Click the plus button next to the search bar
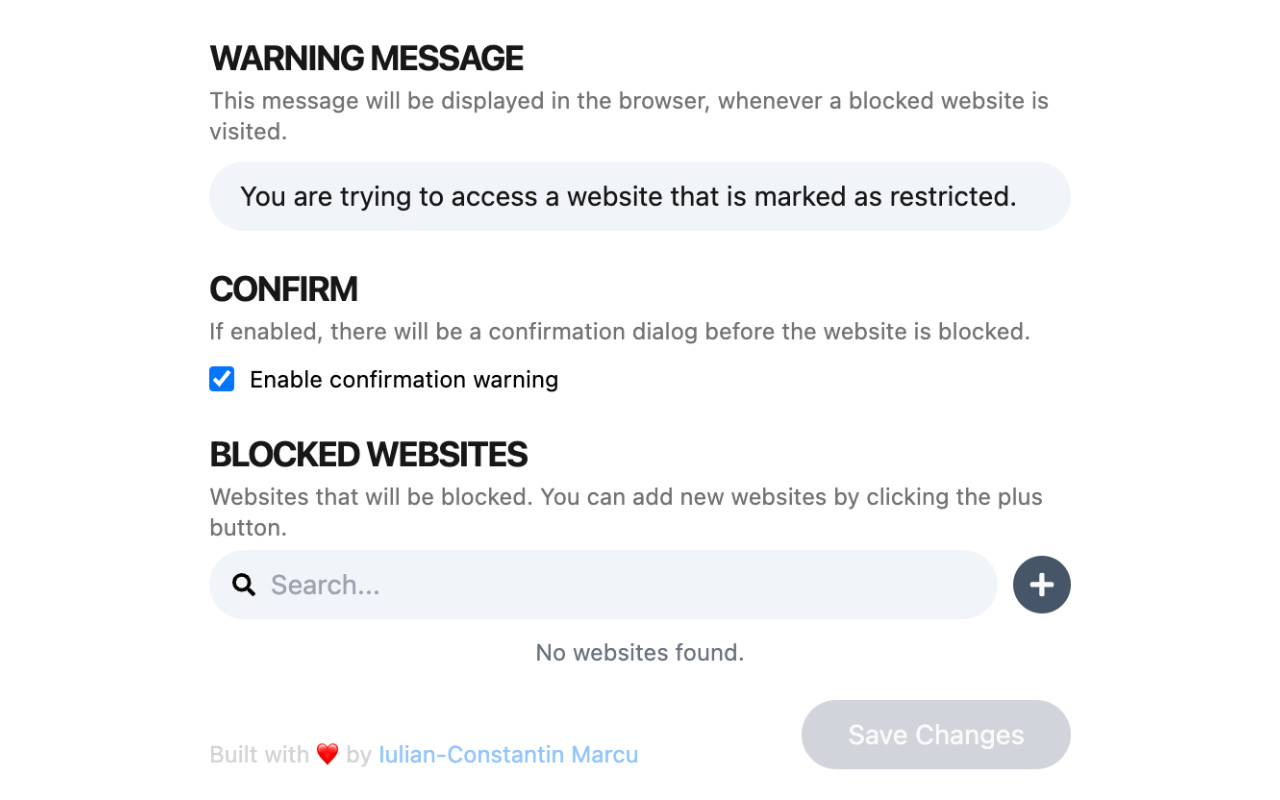 pos(1041,584)
